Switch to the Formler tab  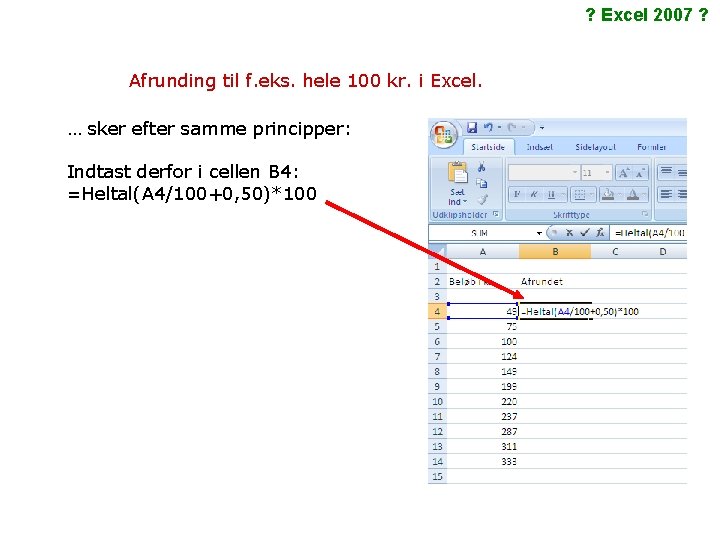(x=651, y=147)
